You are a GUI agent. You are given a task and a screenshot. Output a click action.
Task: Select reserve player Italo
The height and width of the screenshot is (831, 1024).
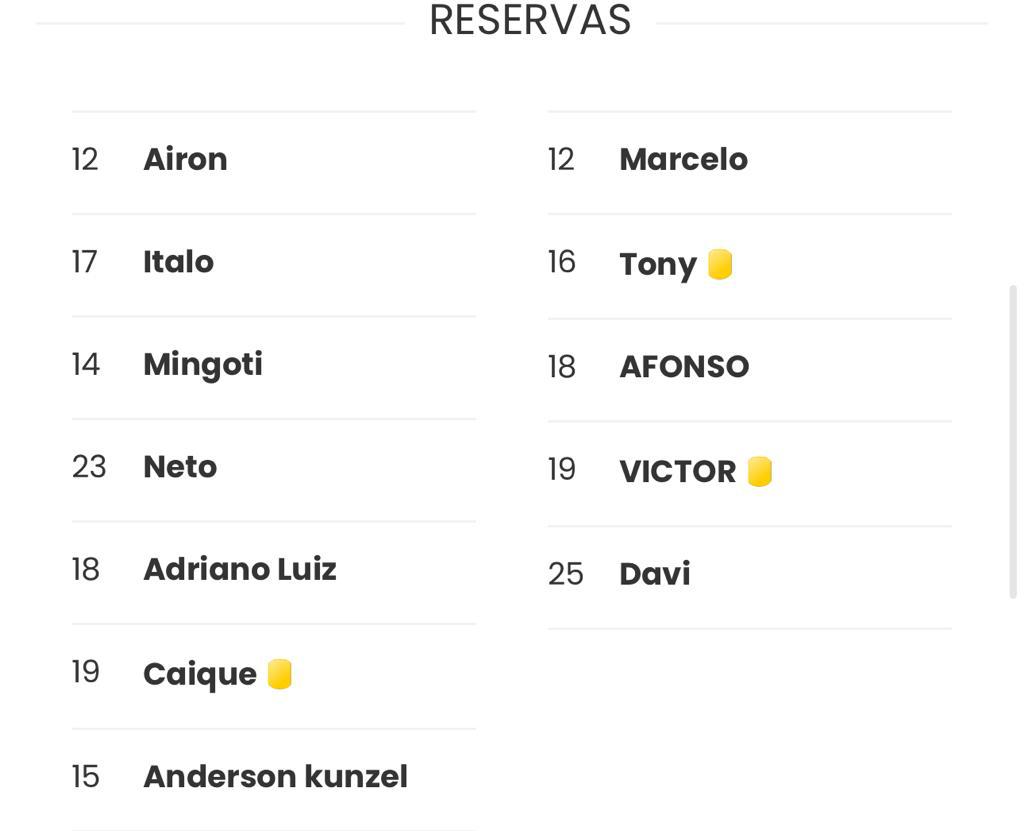point(178,262)
